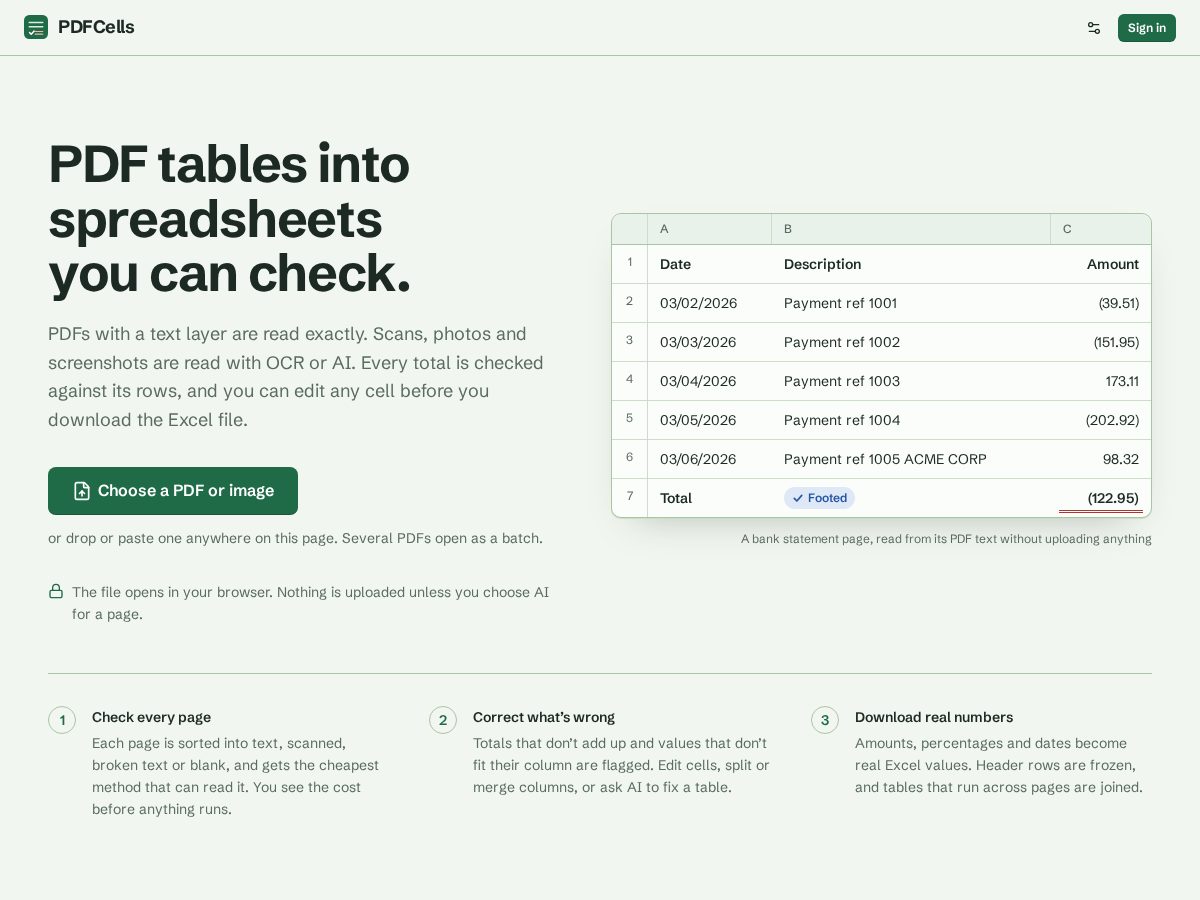The image size is (1200, 900).
Task: Click the lock icon beside privacy note
Action: (56, 591)
